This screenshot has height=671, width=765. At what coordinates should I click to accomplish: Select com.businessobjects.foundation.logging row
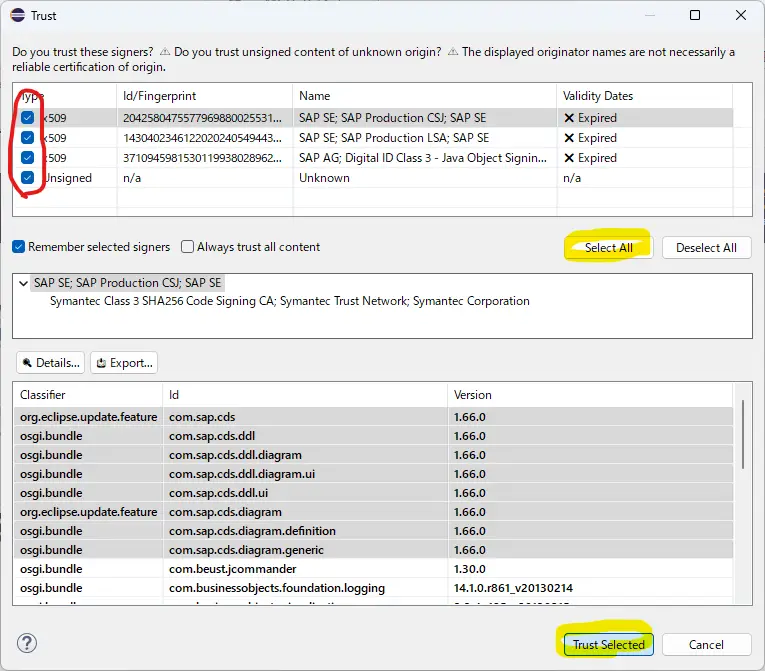coord(373,588)
